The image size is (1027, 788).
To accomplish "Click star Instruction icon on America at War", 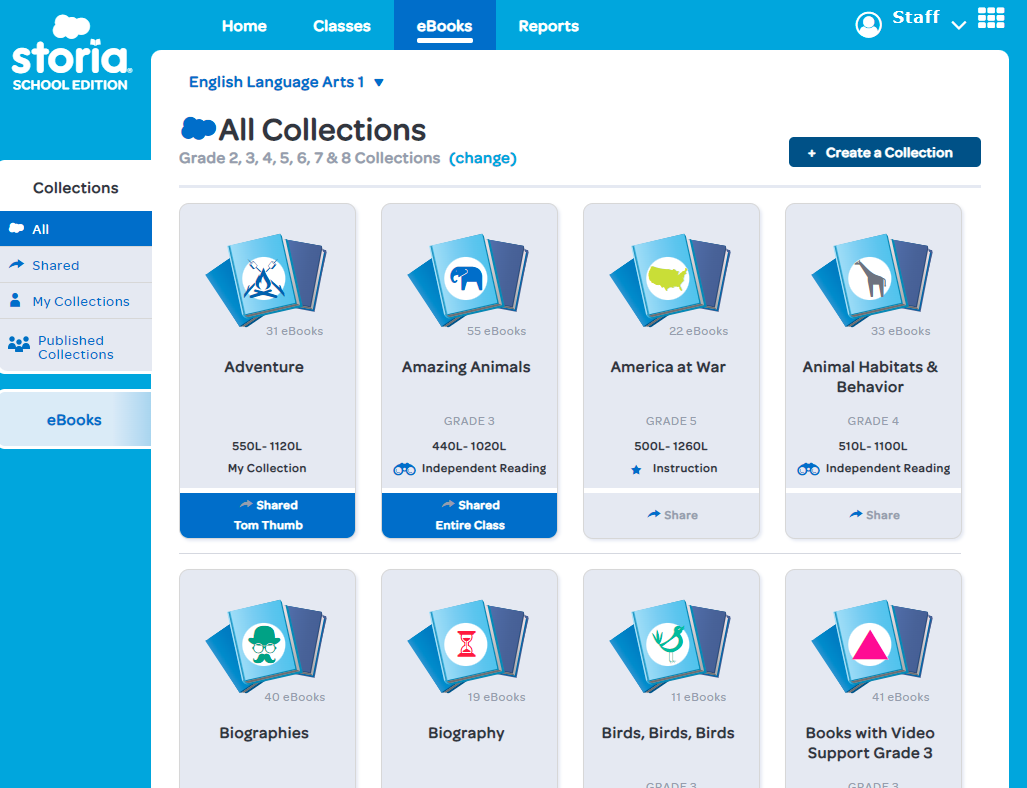I will click(636, 469).
